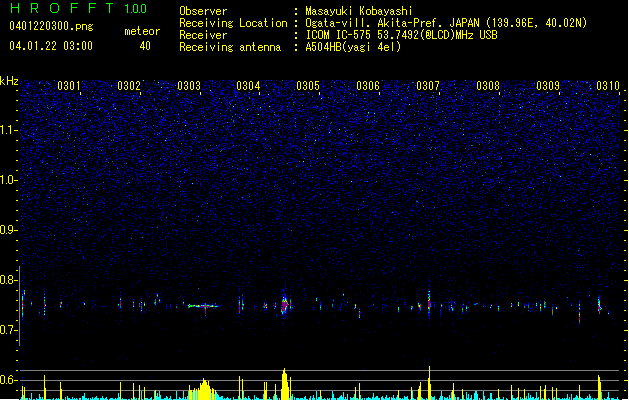Click the meteor count label
The width and height of the screenshot is (629, 400).
(142, 31)
